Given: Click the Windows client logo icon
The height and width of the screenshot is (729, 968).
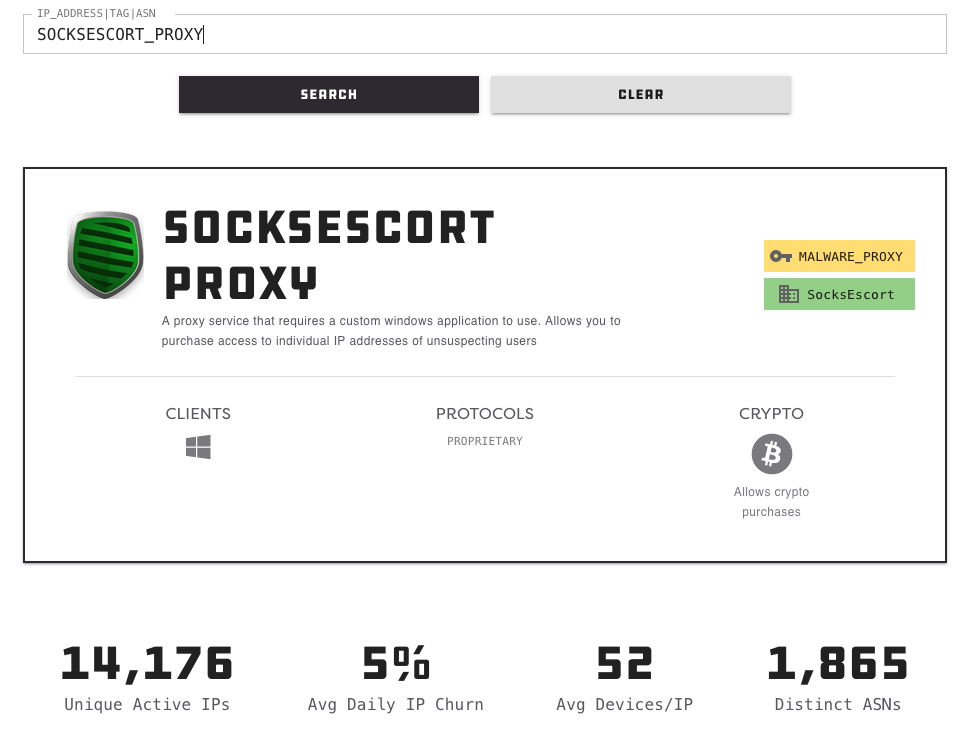Looking at the screenshot, I should (198, 447).
